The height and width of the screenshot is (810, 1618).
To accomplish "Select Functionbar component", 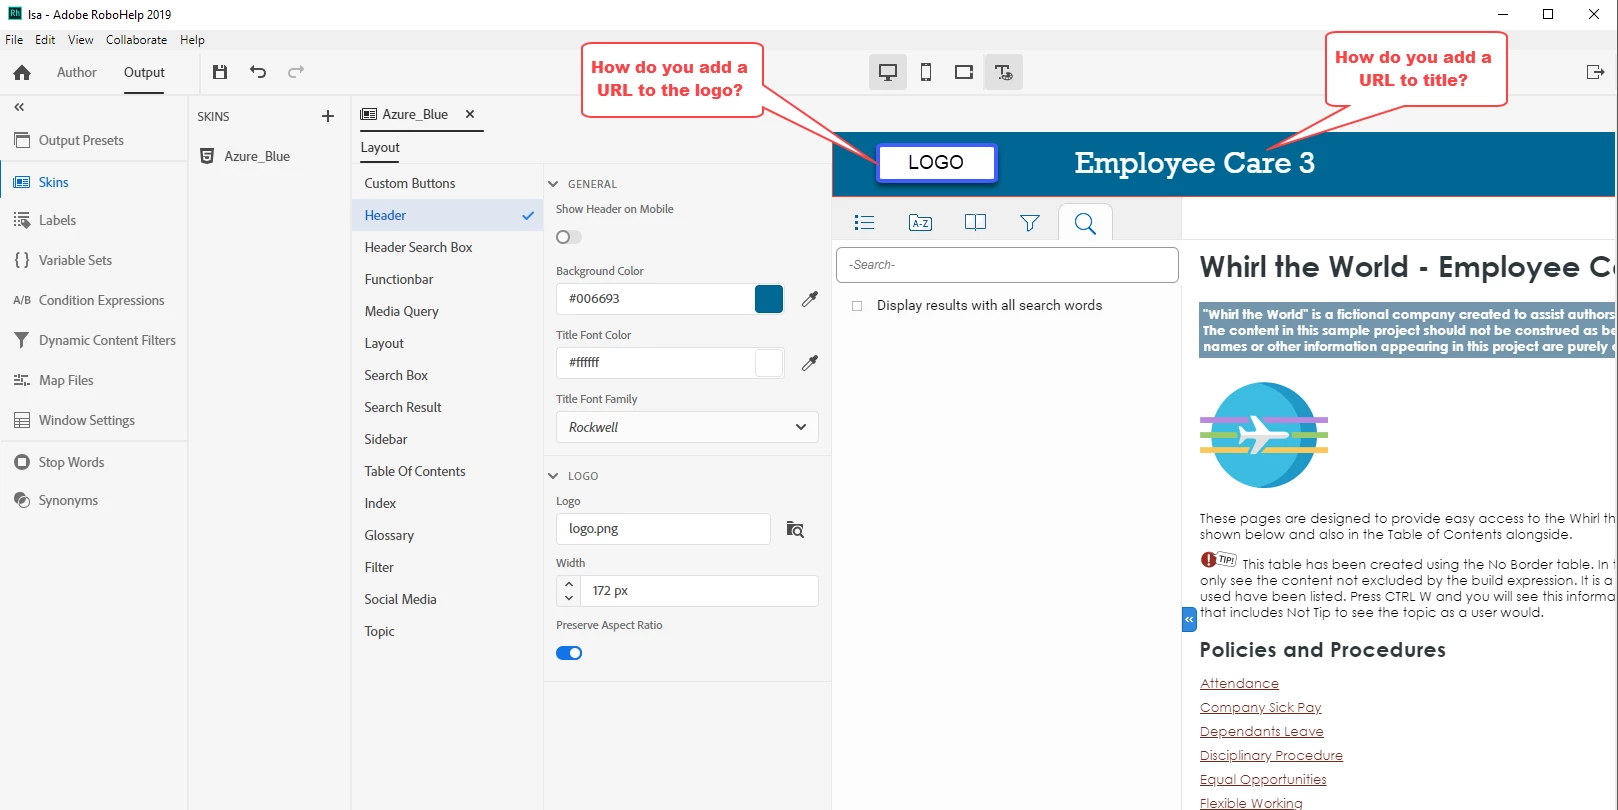I will pos(399,279).
